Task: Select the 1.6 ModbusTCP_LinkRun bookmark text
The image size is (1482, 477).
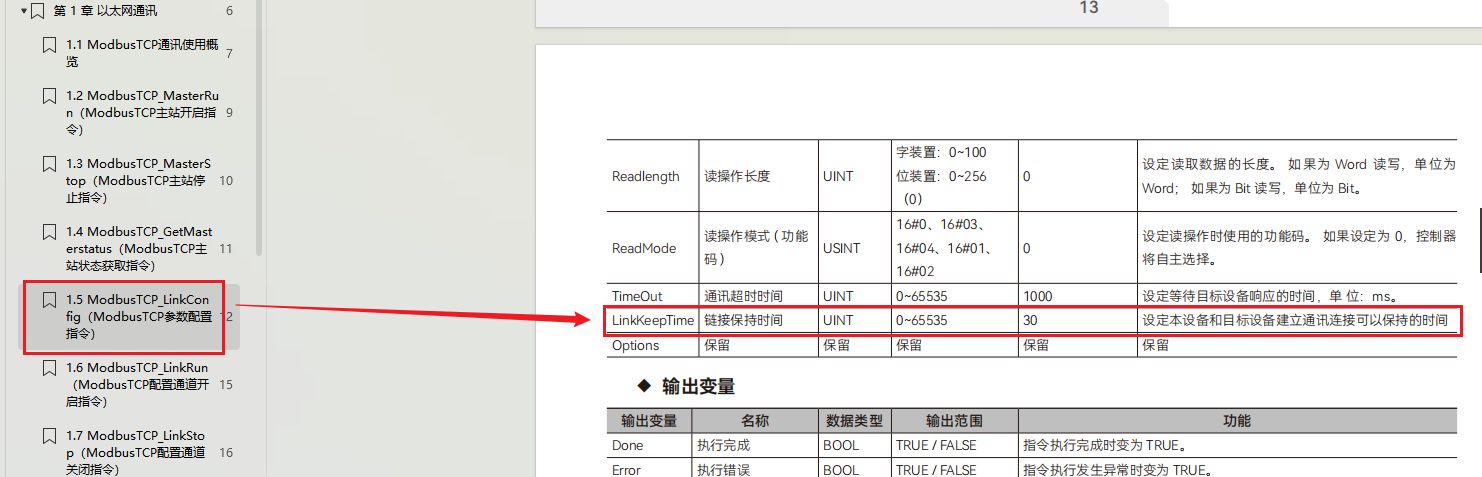Action: click(138, 384)
